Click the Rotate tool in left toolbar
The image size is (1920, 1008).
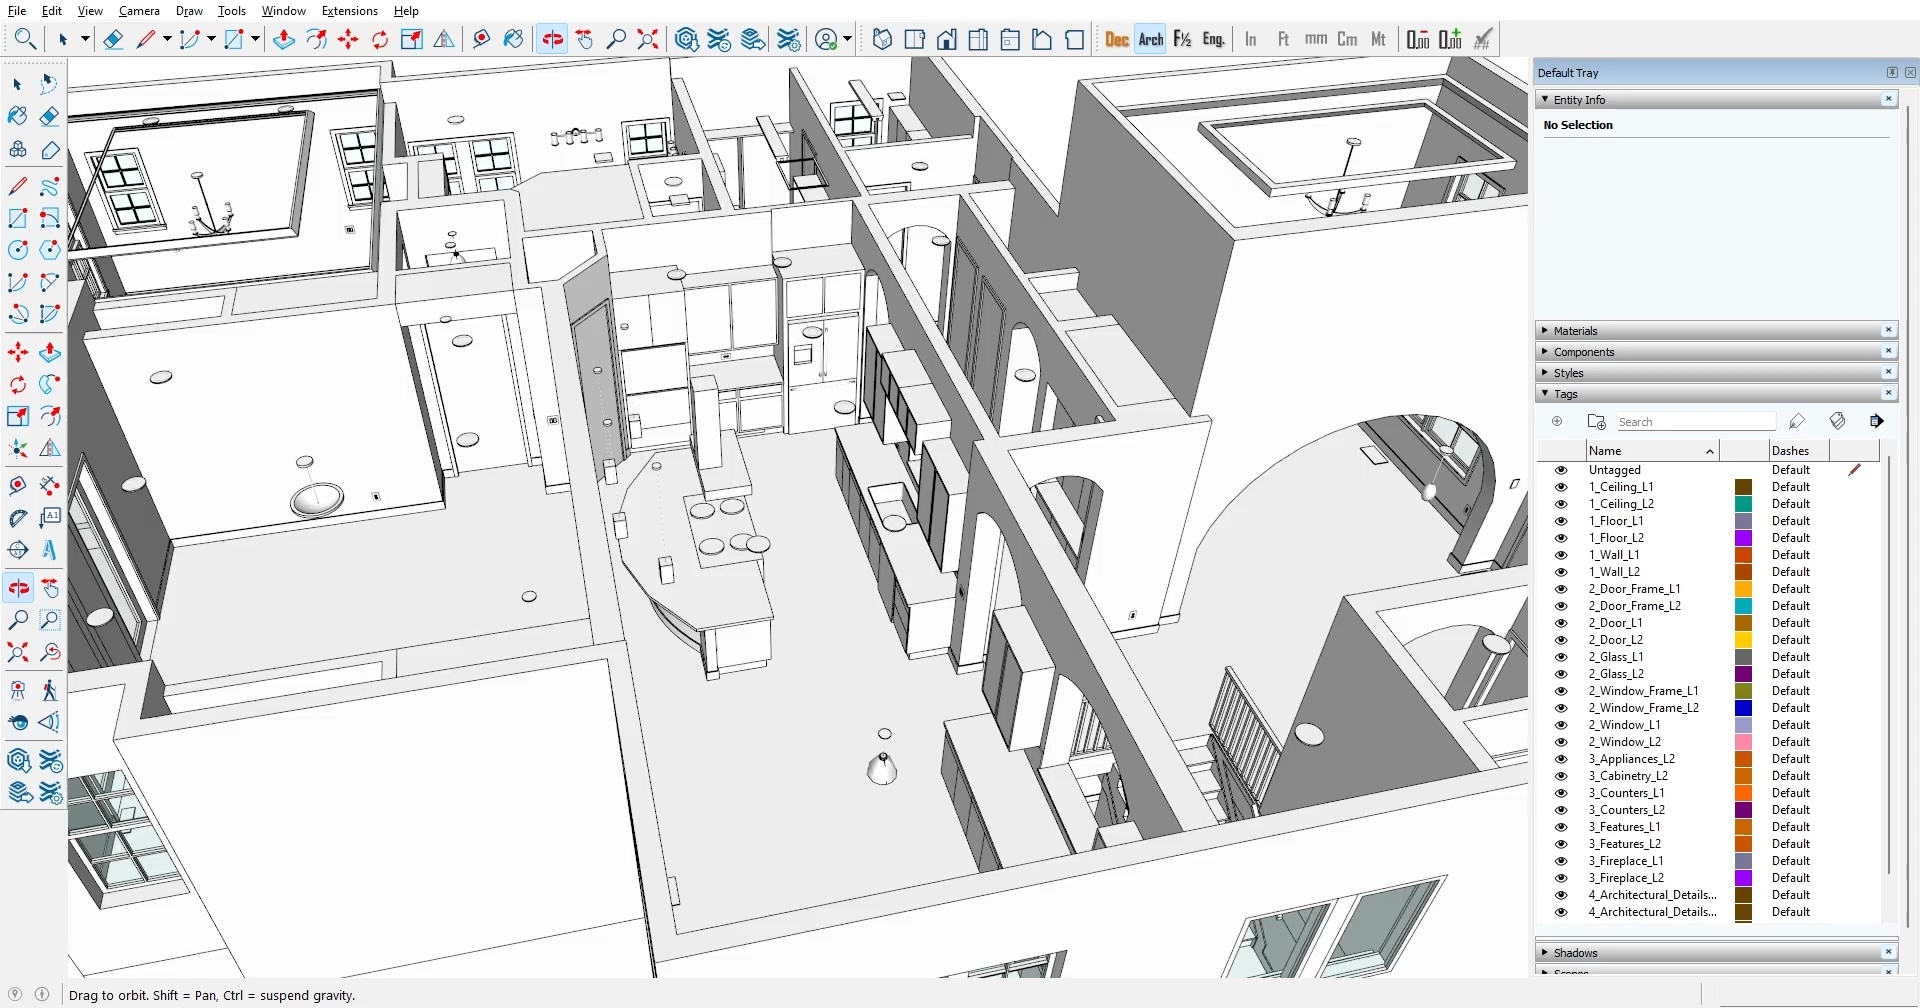[18, 385]
